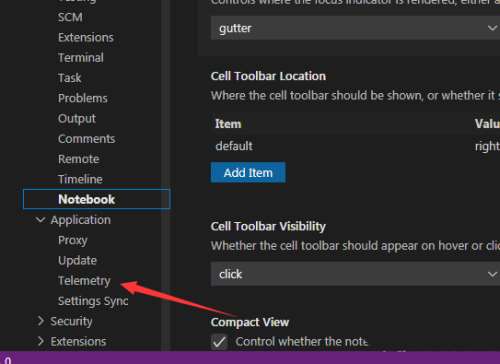Click the Problems settings entry
500x364 pixels.
[83, 98]
